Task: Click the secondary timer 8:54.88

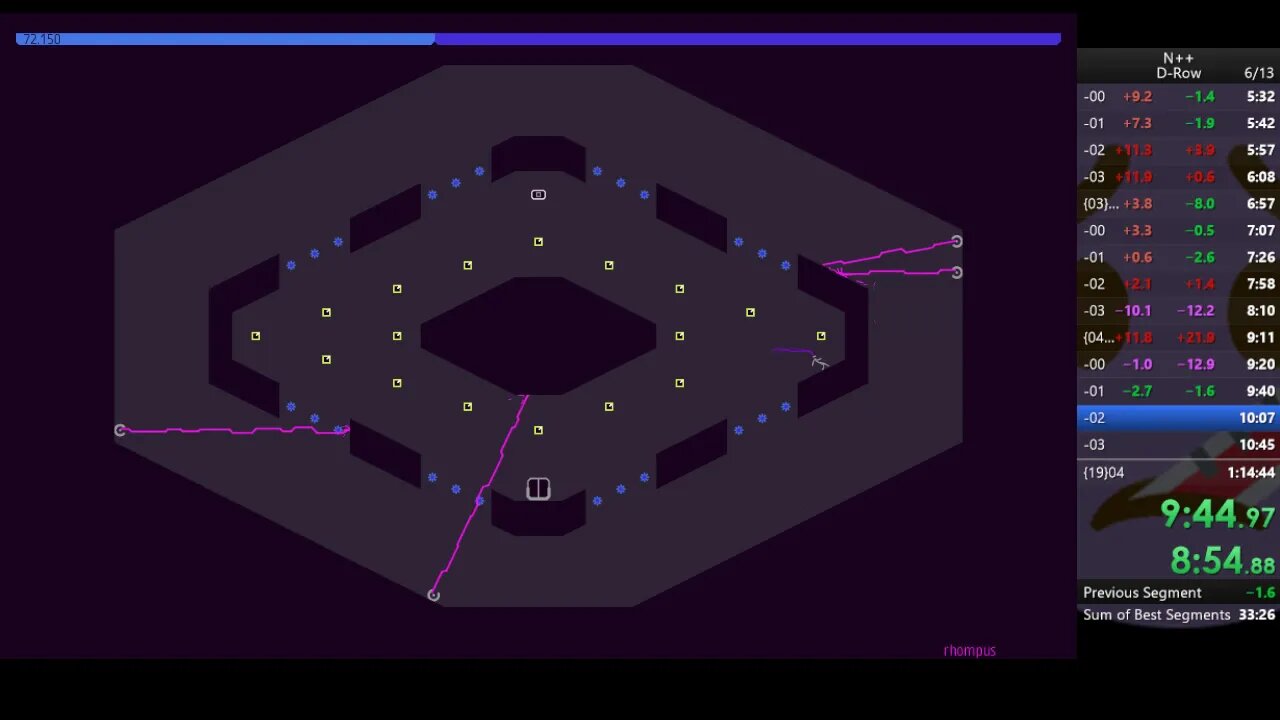Action: [1222, 561]
